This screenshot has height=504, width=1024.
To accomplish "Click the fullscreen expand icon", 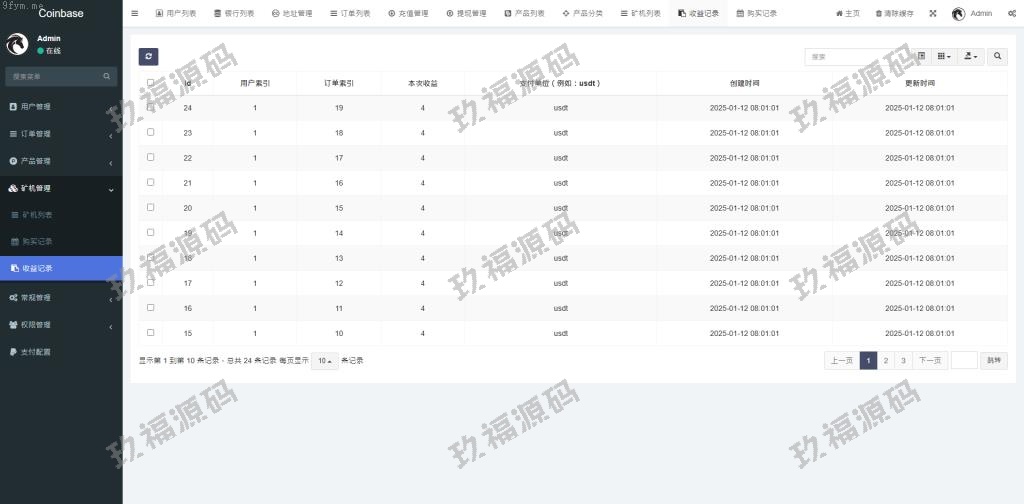I will coord(933,14).
